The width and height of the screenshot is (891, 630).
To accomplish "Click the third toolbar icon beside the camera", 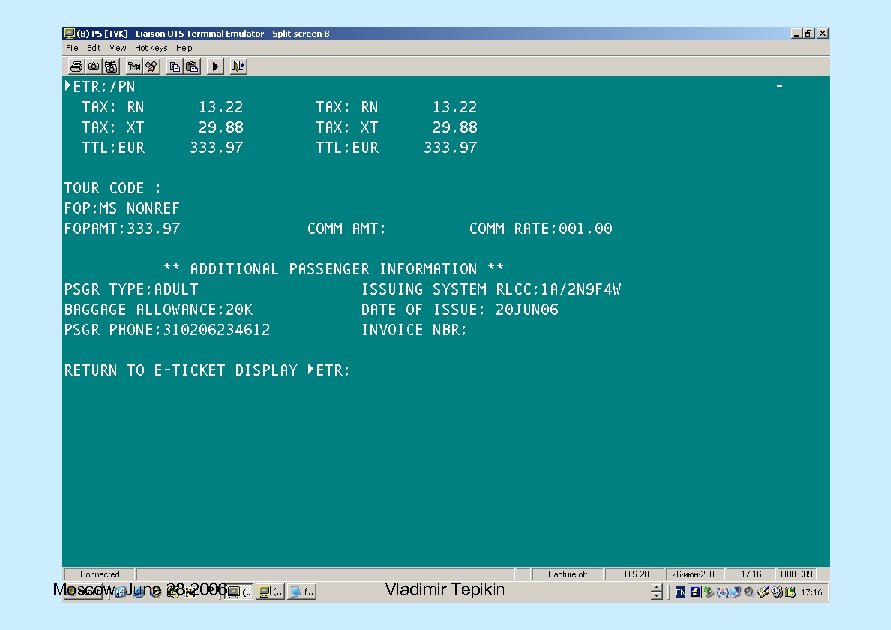I will 111,66.
